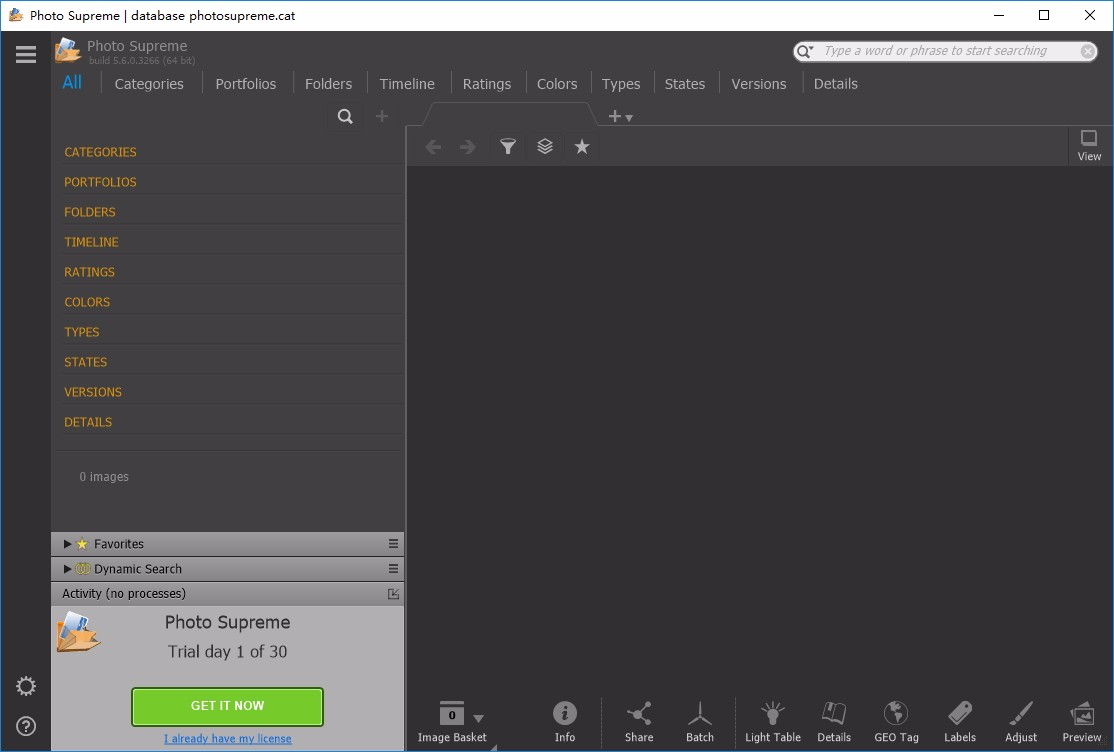Switch to the Colors tab

pos(557,84)
